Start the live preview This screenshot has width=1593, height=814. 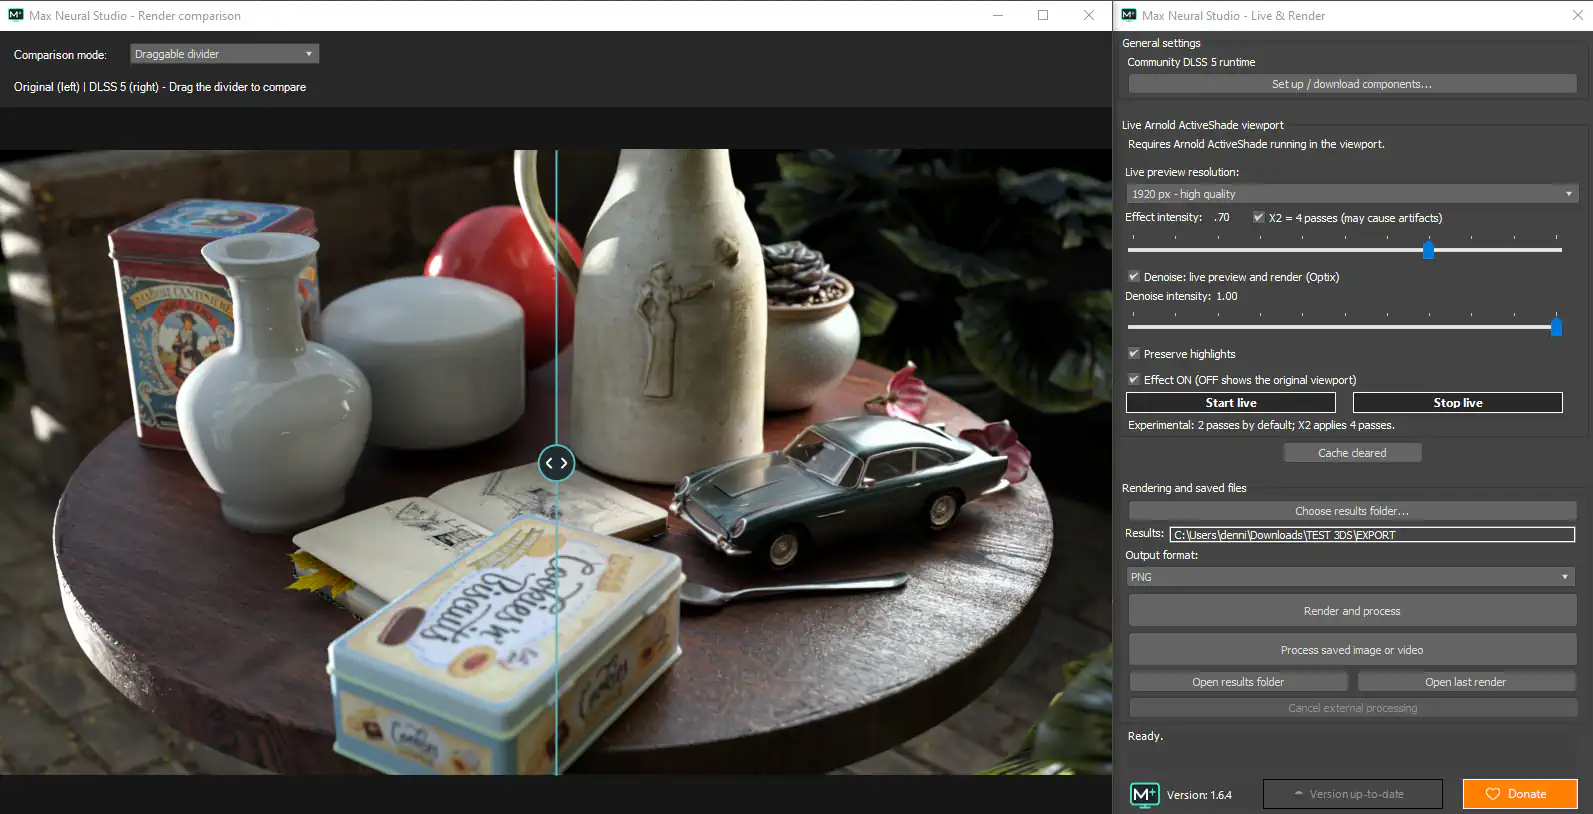[x=1230, y=402]
